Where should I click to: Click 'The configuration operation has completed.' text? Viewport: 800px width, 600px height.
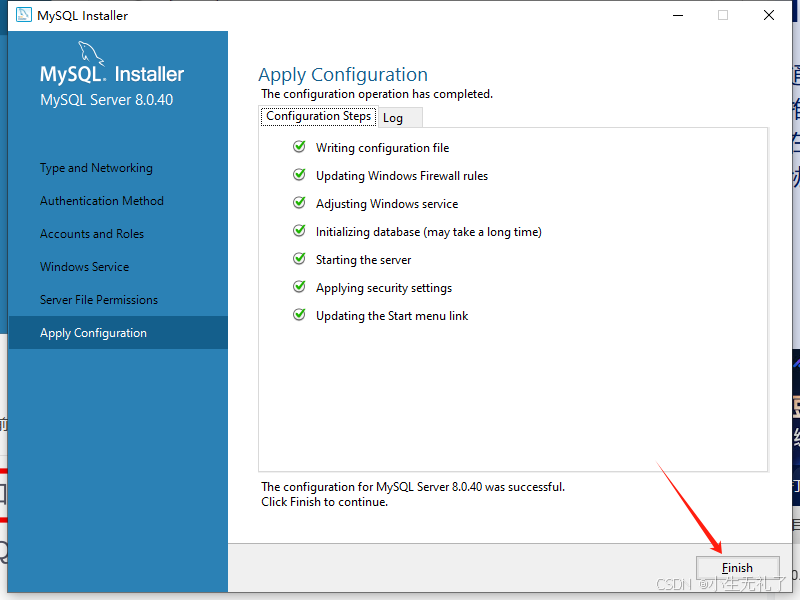(377, 94)
